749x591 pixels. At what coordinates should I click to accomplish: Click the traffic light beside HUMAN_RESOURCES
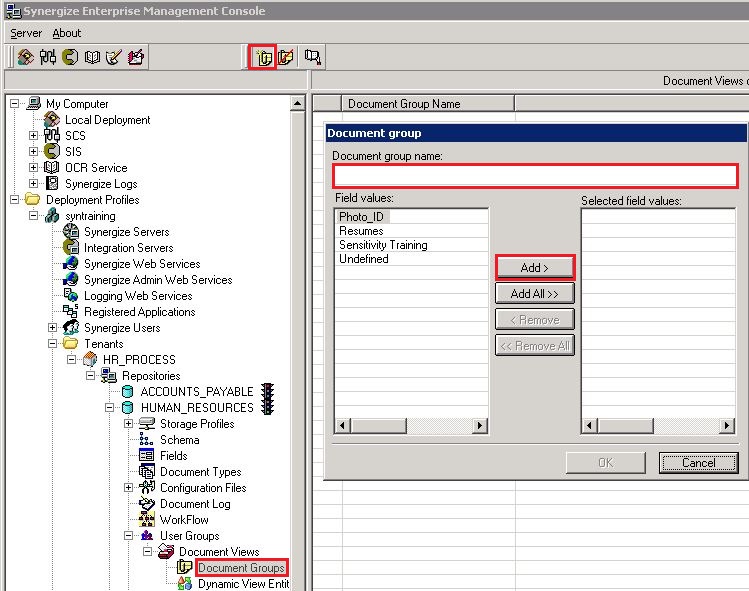click(268, 407)
